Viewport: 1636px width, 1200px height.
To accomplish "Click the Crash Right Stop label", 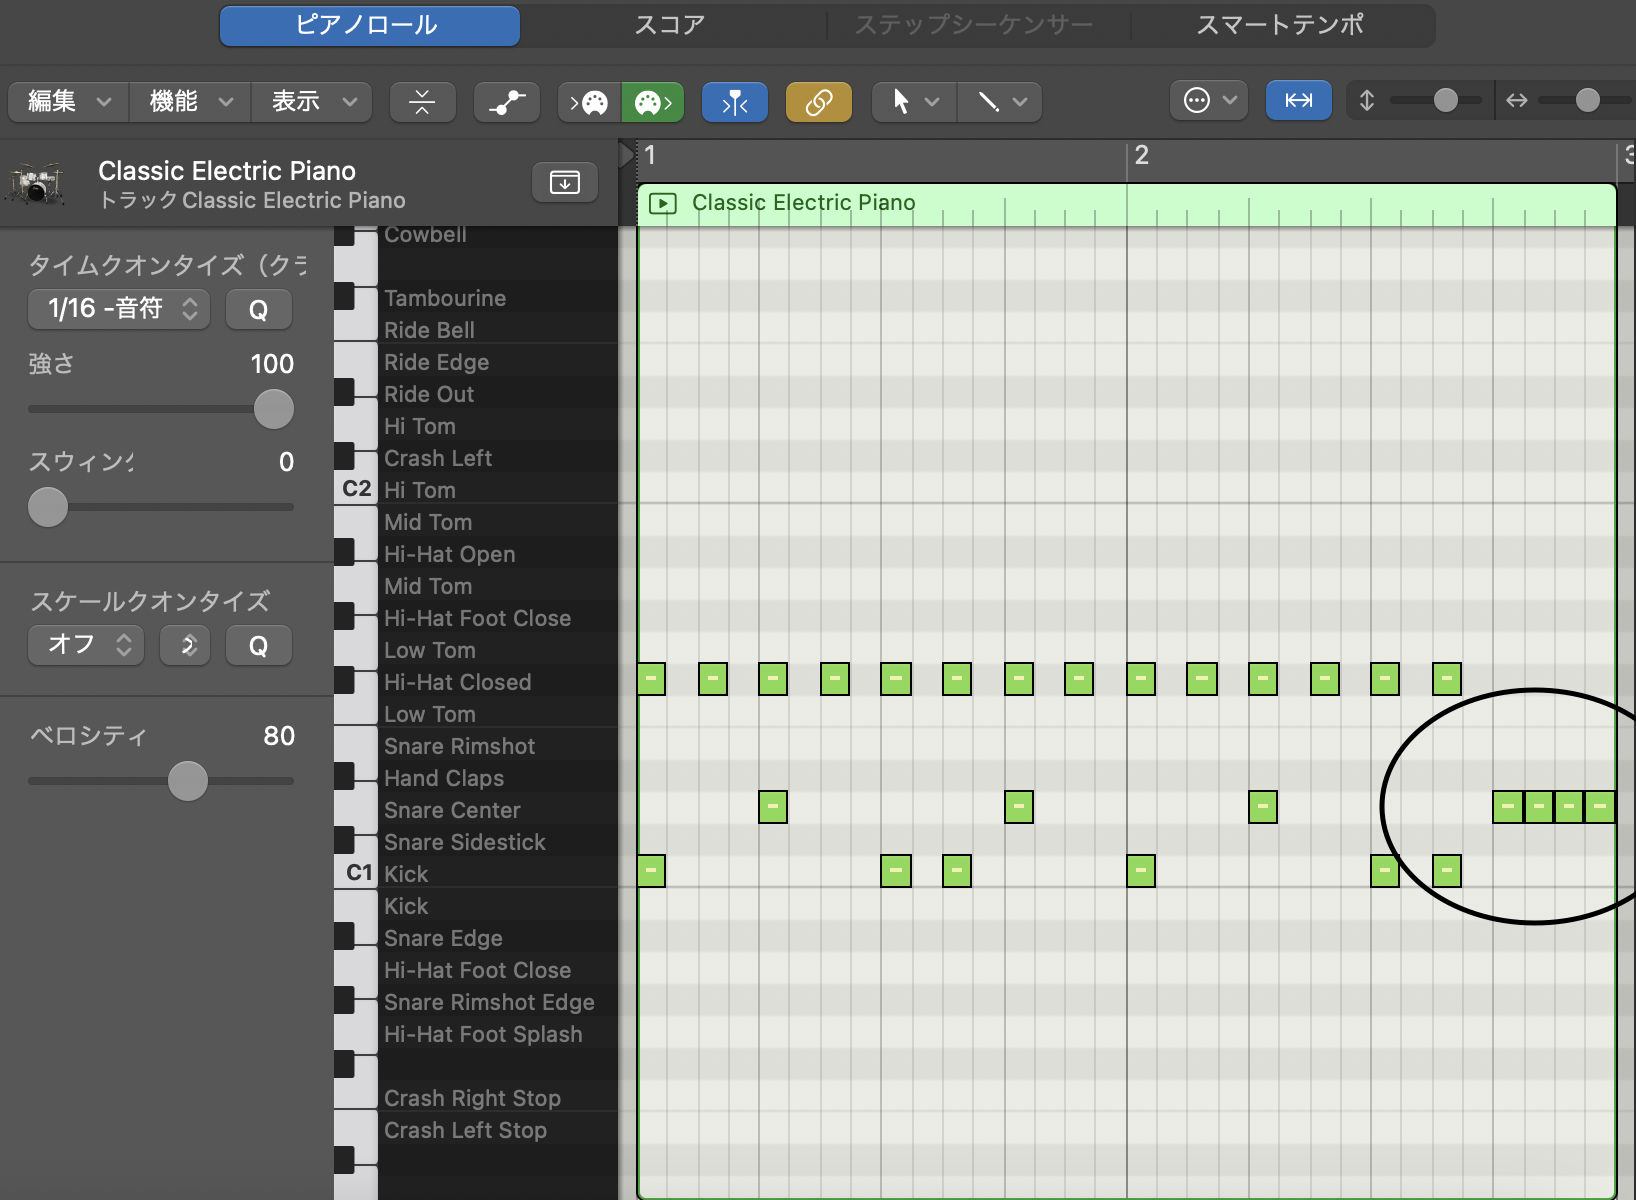I will (472, 1098).
